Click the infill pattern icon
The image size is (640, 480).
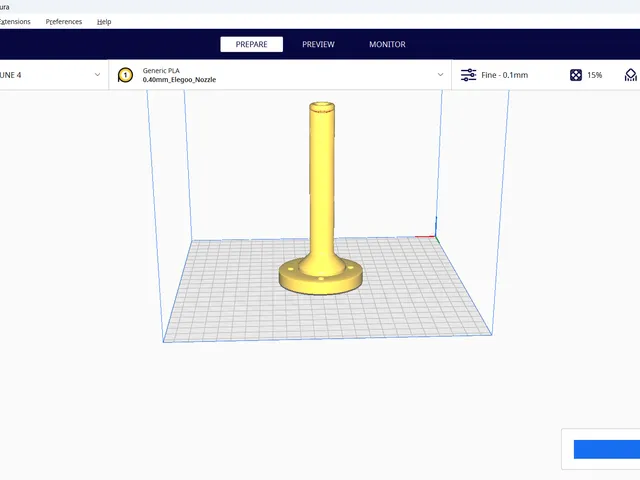(576, 75)
